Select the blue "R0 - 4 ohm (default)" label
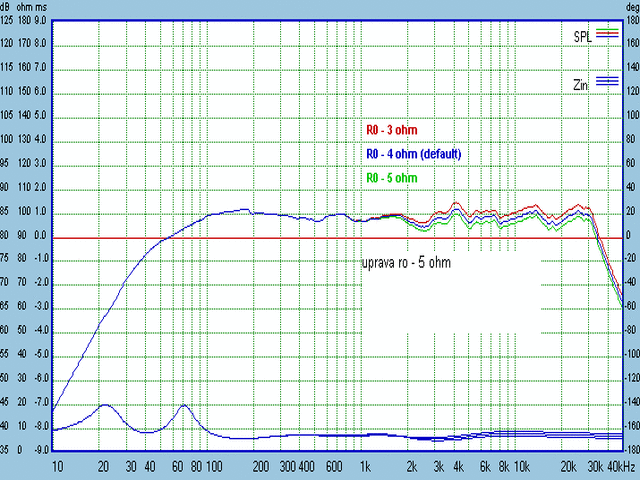Viewport: 640px width, 480px height. 413,154
